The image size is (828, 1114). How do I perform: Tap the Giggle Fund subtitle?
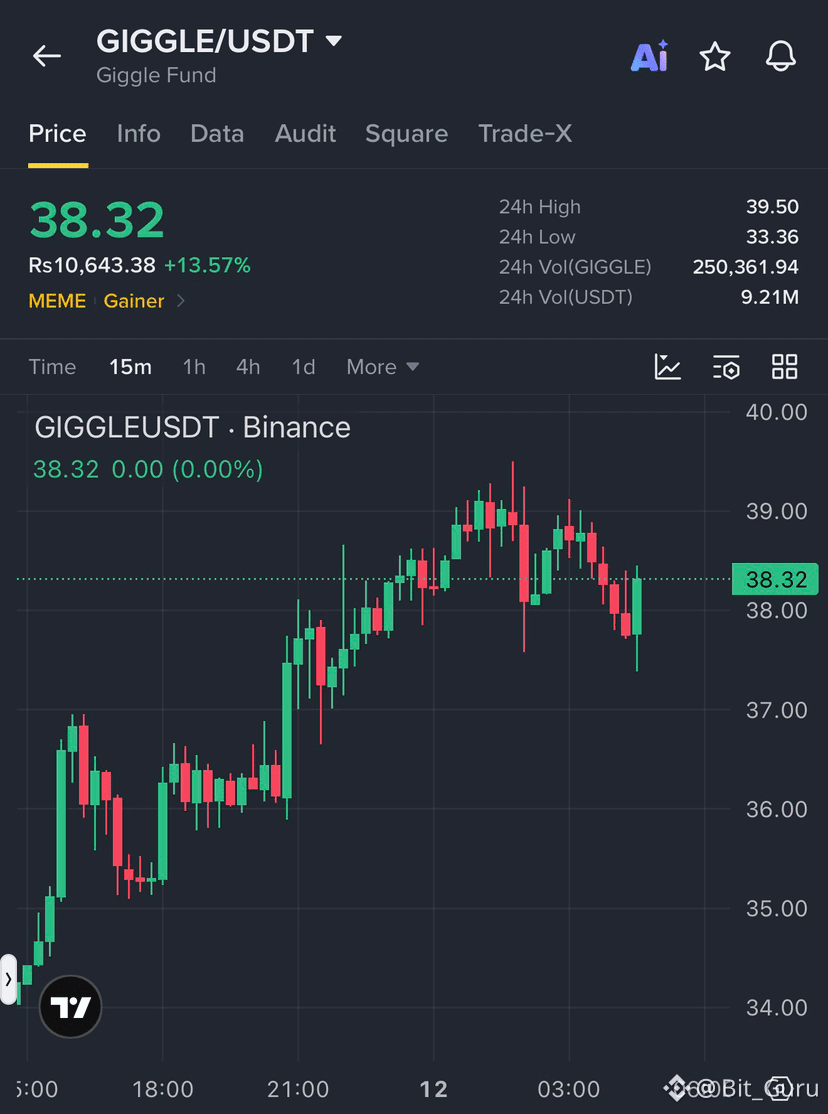156,75
